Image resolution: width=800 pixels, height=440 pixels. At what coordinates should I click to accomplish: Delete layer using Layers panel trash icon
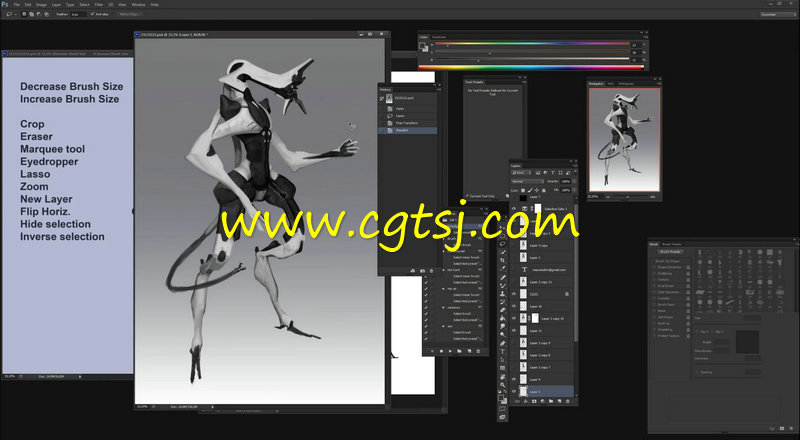pyautogui.click(x=568, y=401)
